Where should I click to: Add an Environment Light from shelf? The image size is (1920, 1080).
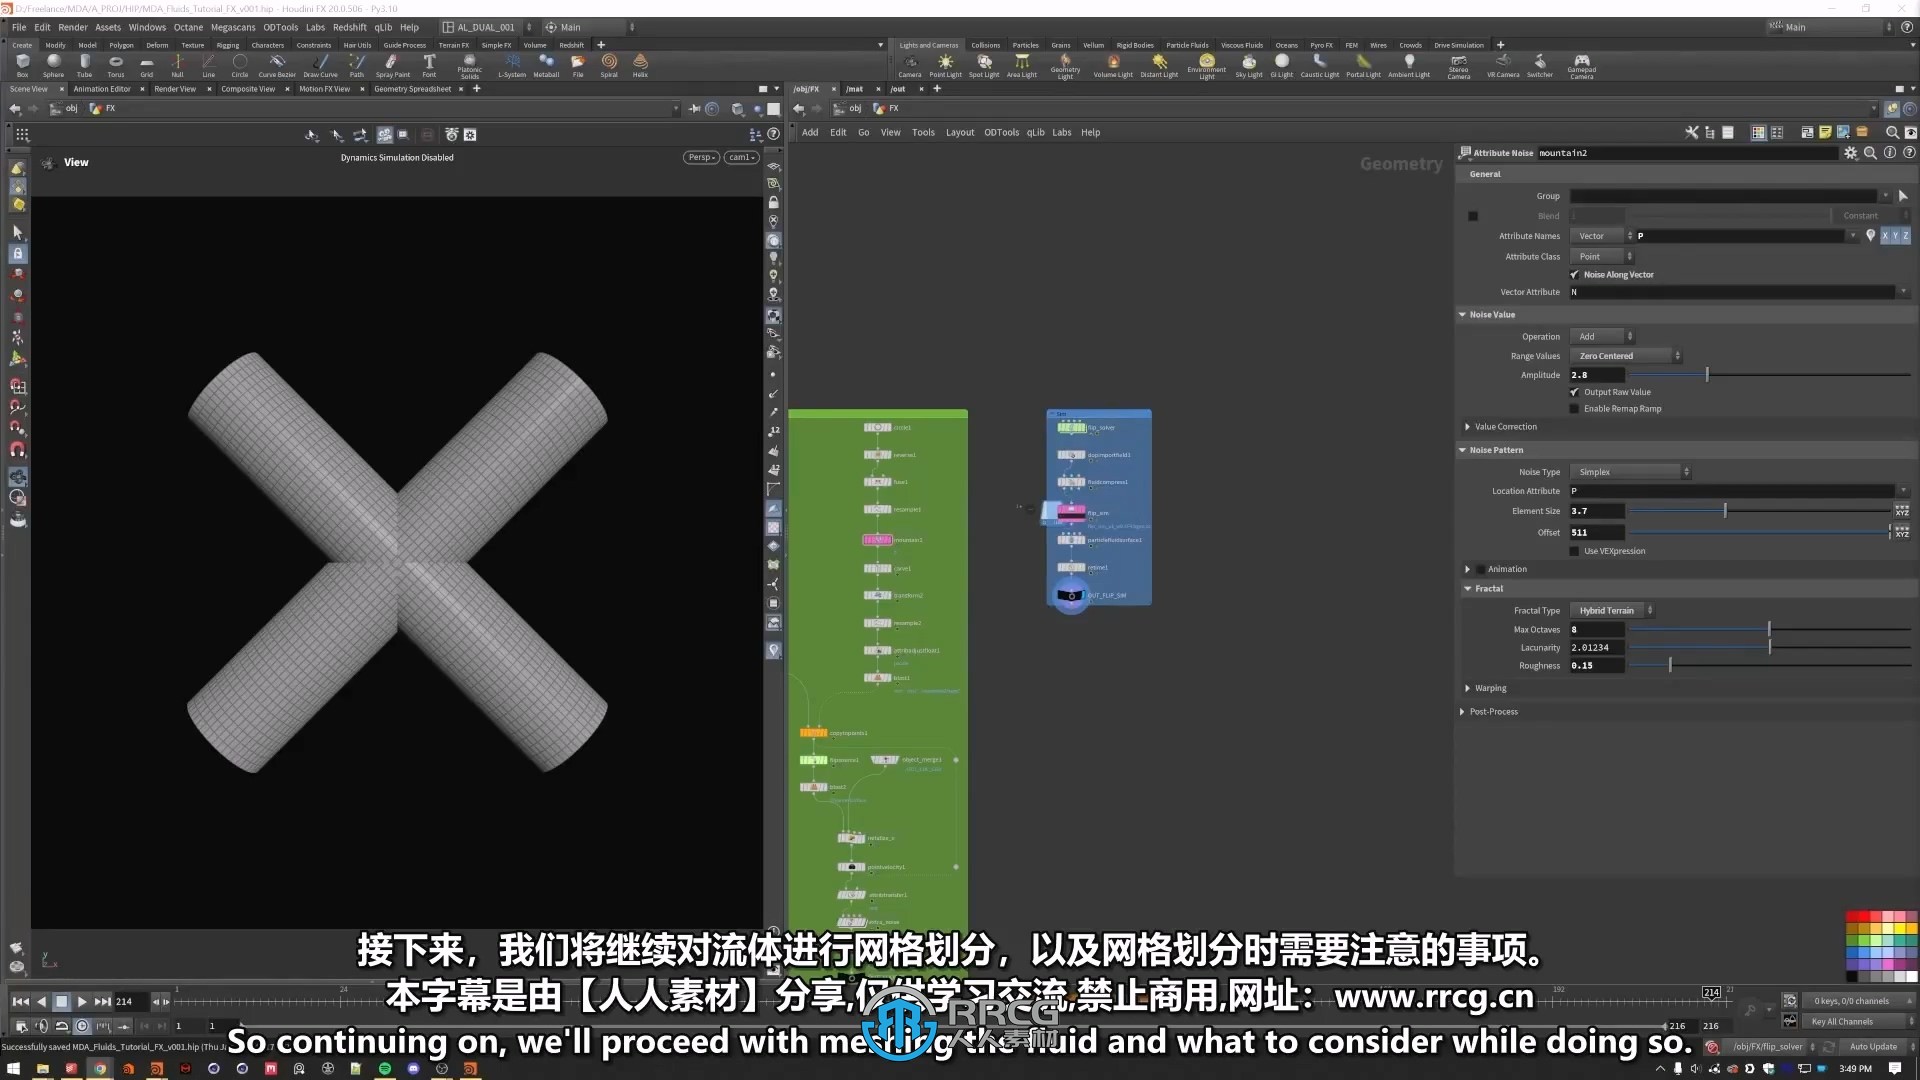coord(1207,66)
